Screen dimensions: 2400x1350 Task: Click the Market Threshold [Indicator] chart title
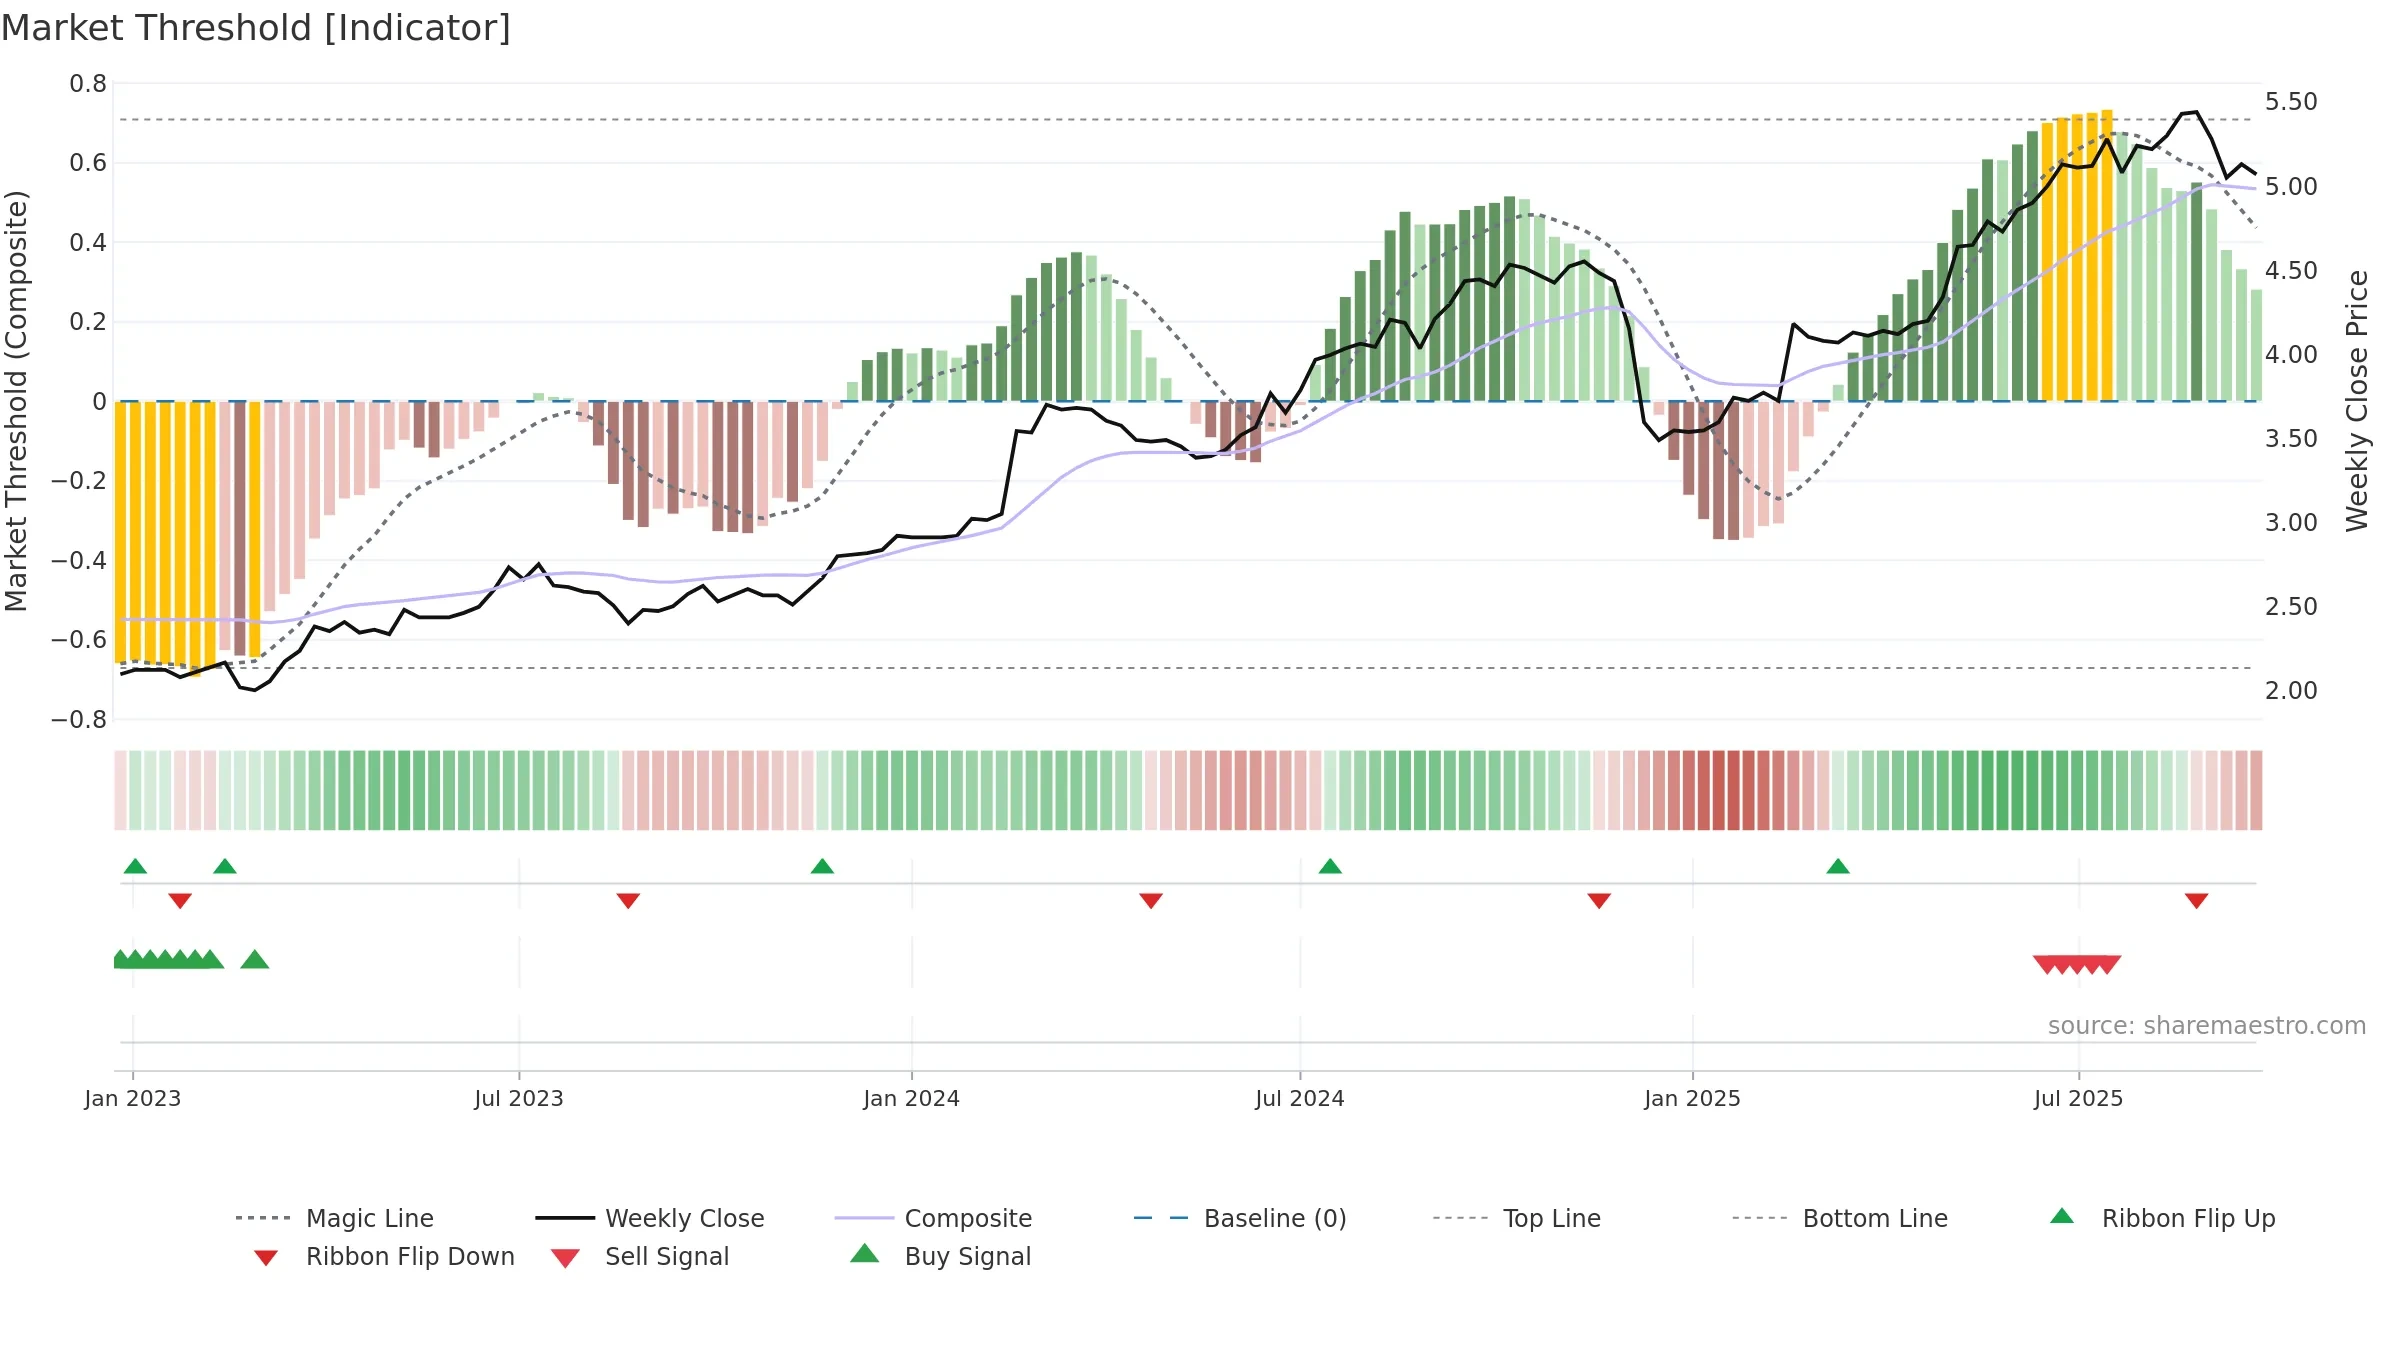tap(256, 28)
